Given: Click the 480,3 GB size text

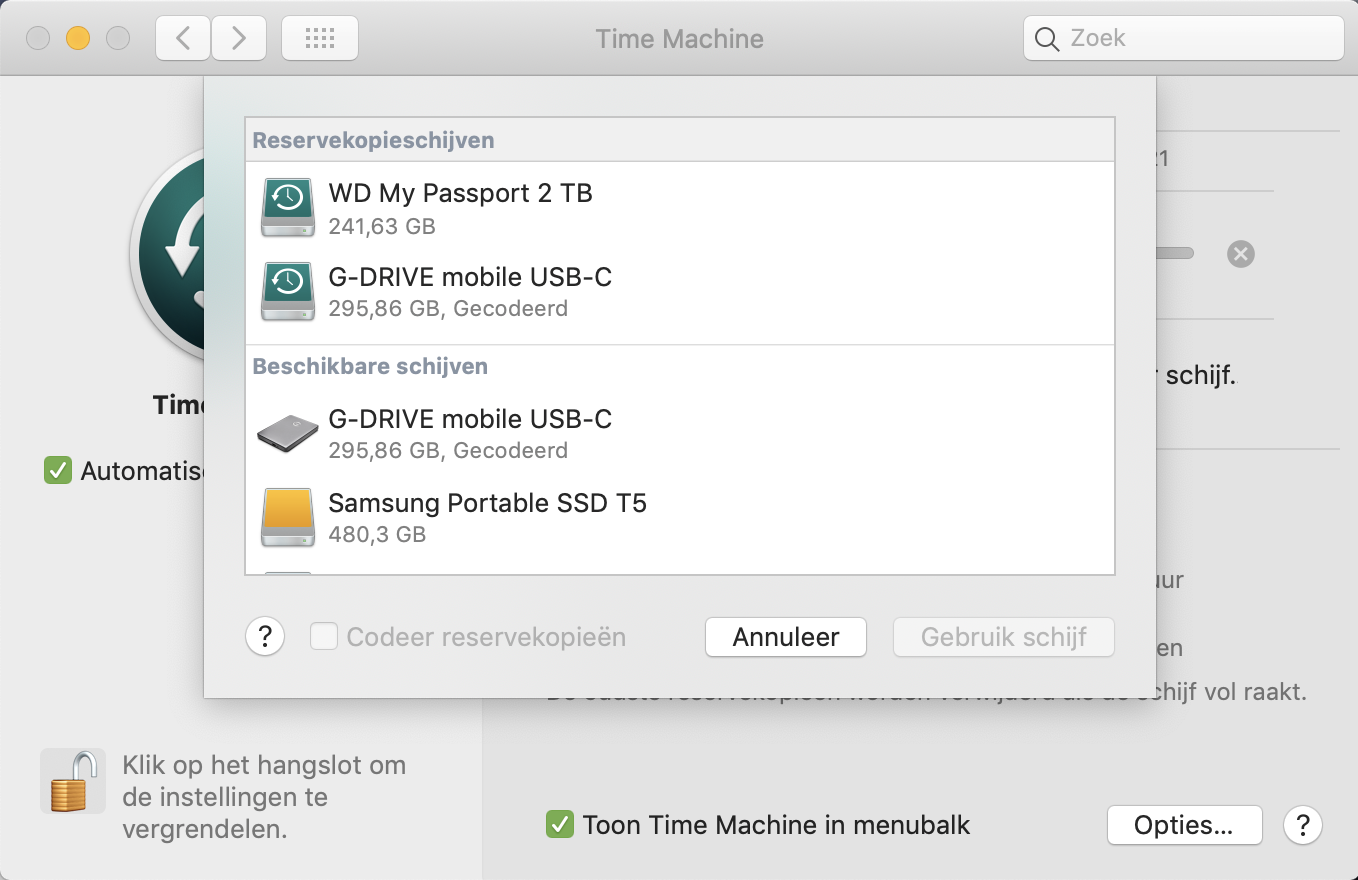Looking at the screenshot, I should coord(377,534).
